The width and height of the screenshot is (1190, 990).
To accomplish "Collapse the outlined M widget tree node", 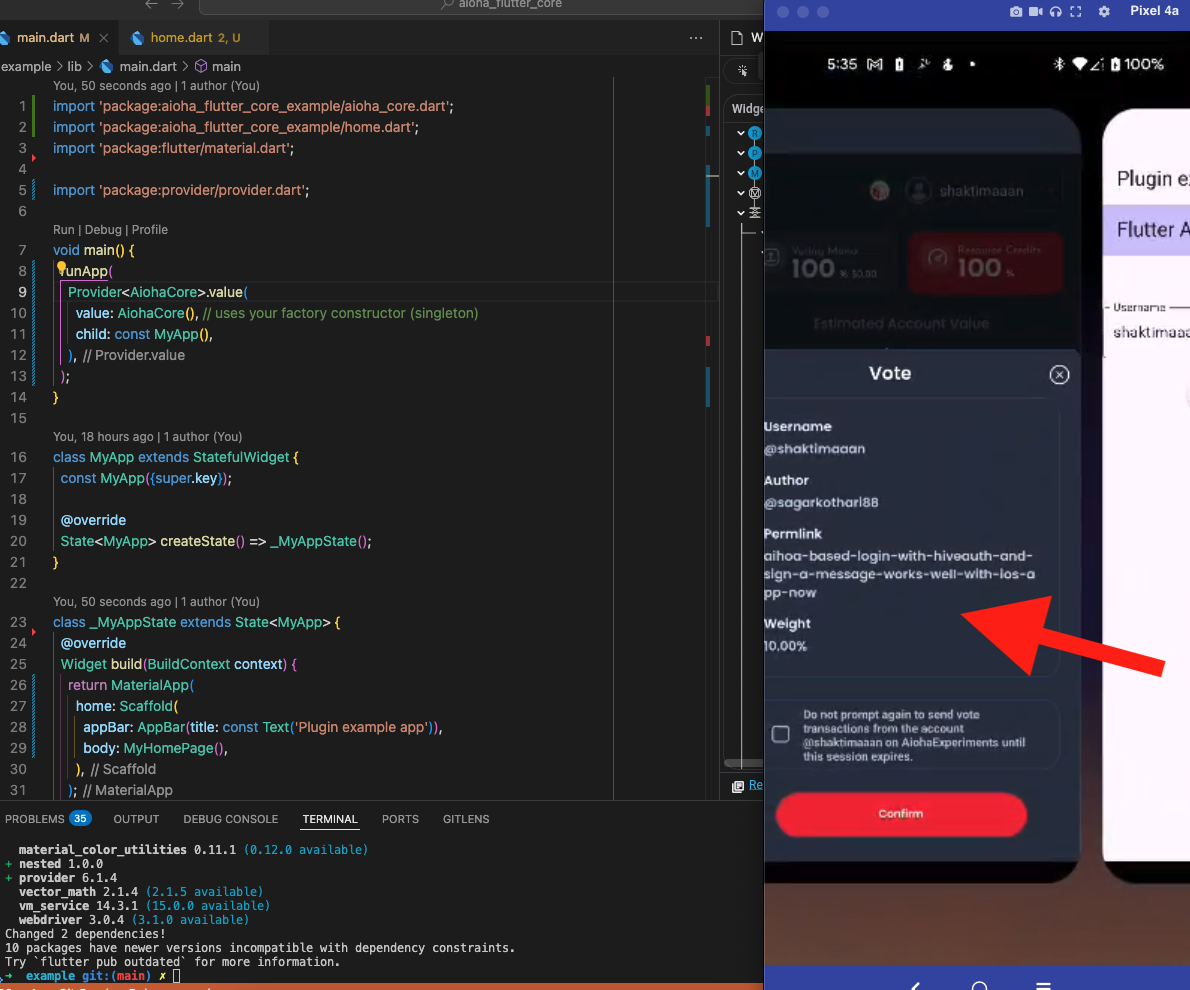I will tap(741, 193).
